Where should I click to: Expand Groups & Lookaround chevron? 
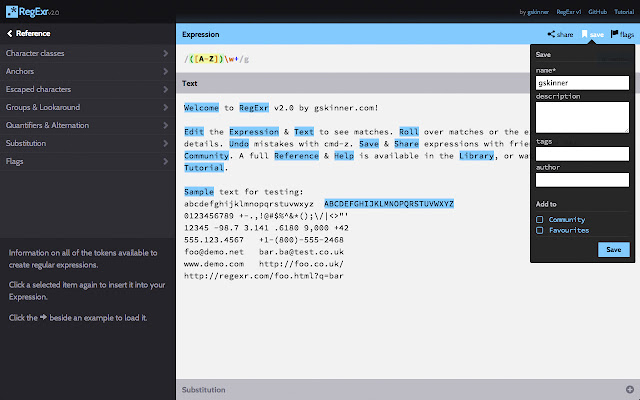(165, 107)
